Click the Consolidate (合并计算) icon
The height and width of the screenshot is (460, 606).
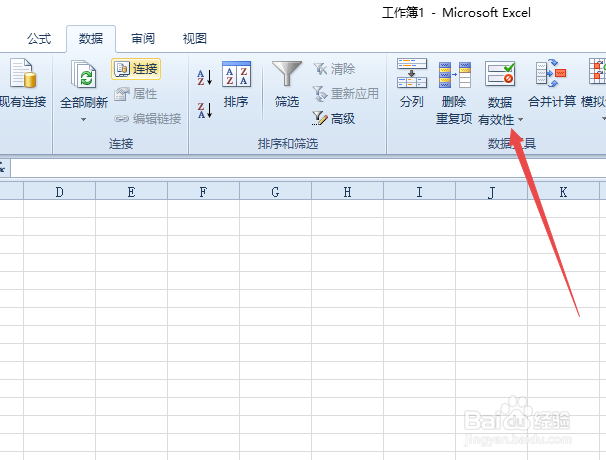pyautogui.click(x=552, y=73)
